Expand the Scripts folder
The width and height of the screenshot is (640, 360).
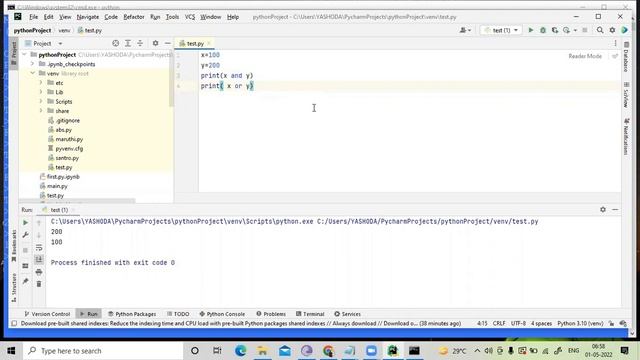41,101
